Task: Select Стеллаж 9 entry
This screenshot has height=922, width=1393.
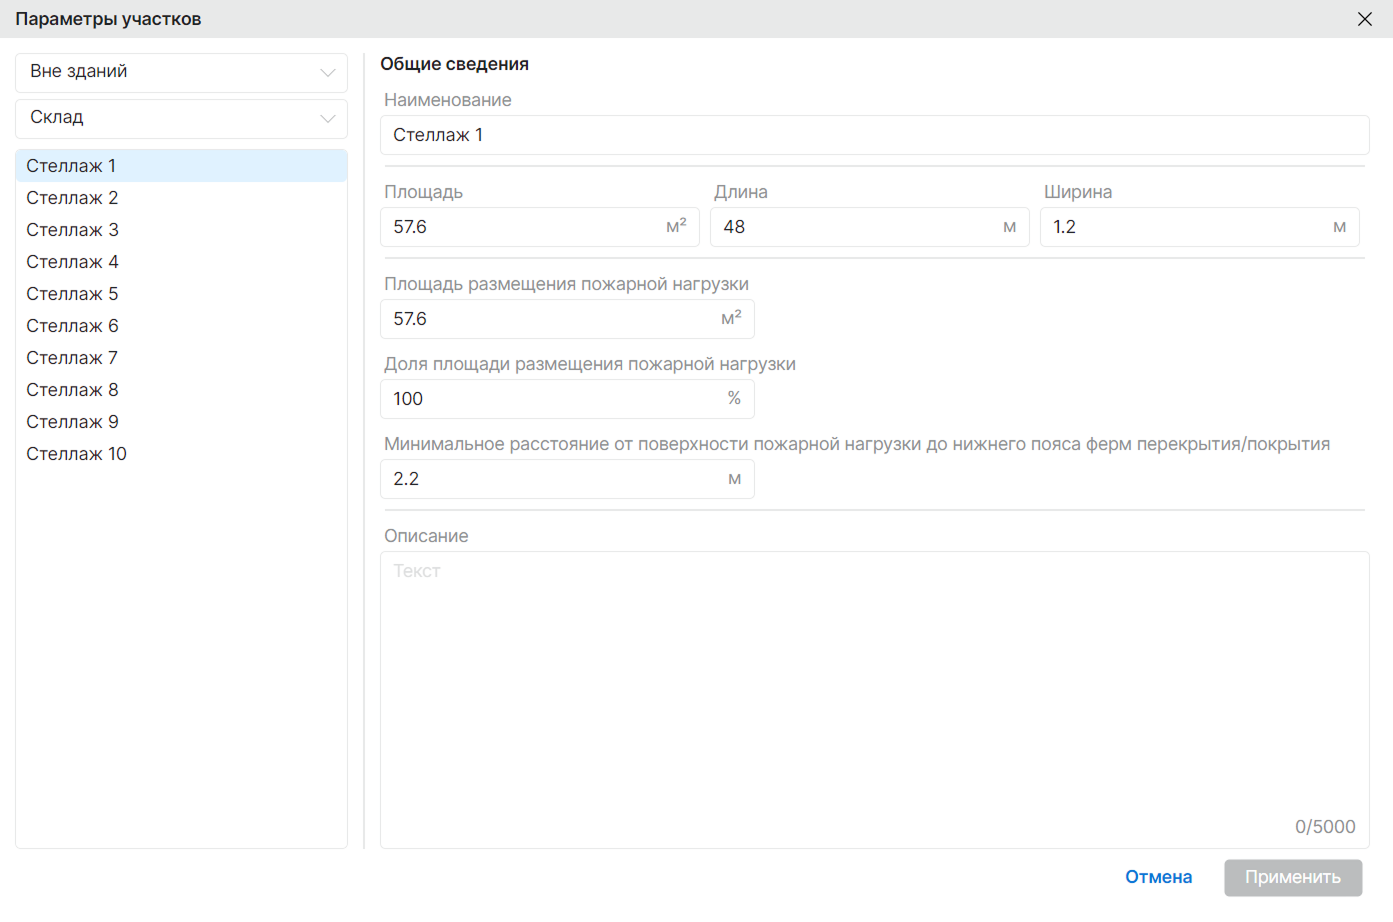Action: 181,422
